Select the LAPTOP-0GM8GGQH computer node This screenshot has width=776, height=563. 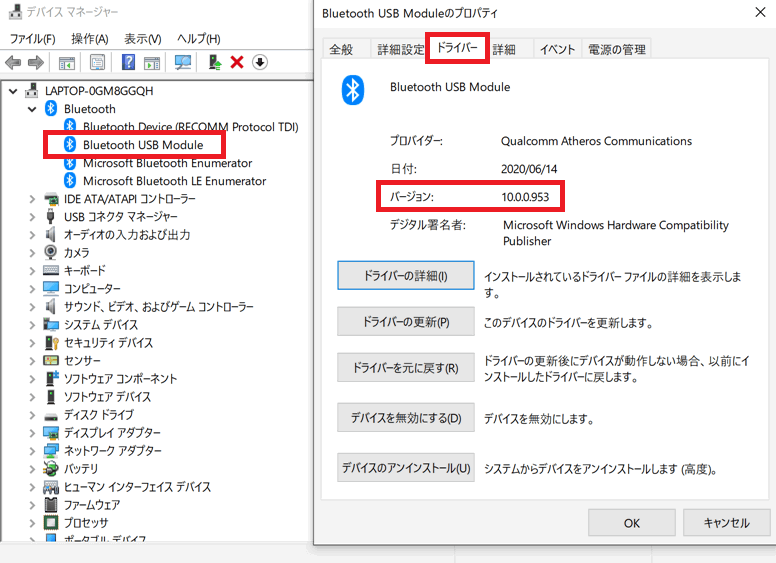point(99,91)
